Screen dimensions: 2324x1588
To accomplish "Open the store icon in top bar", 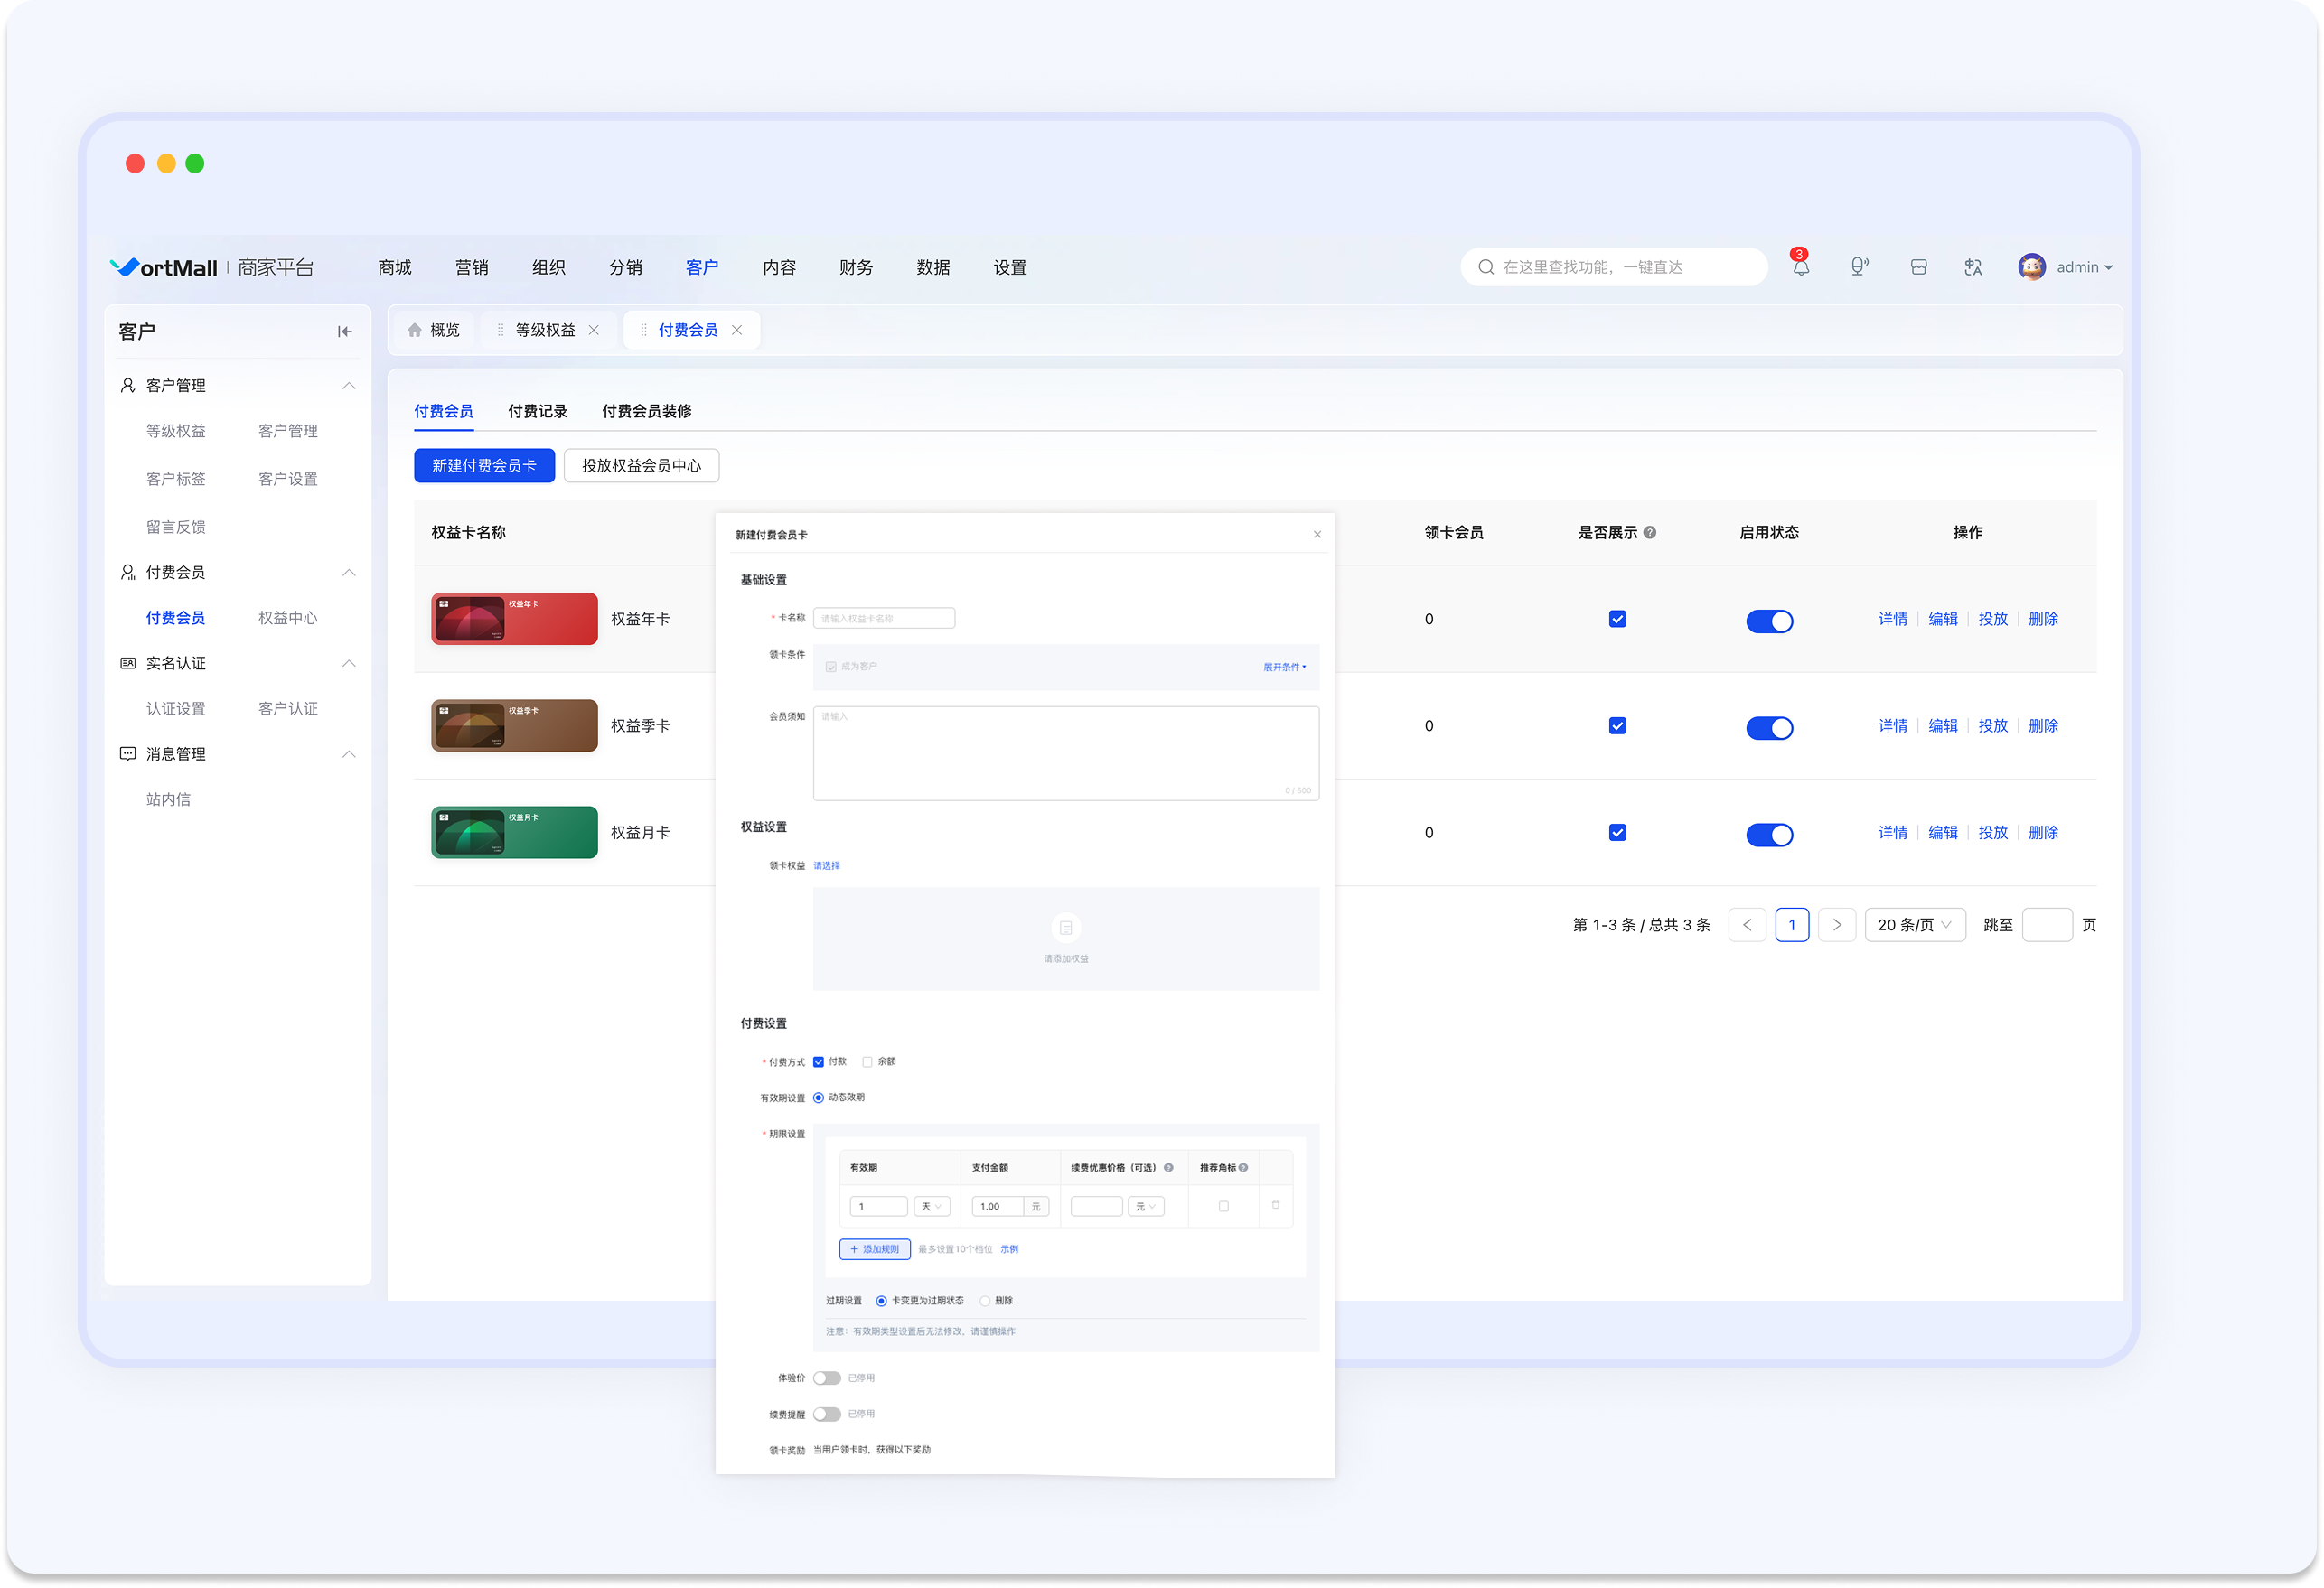I will [x=1918, y=267].
